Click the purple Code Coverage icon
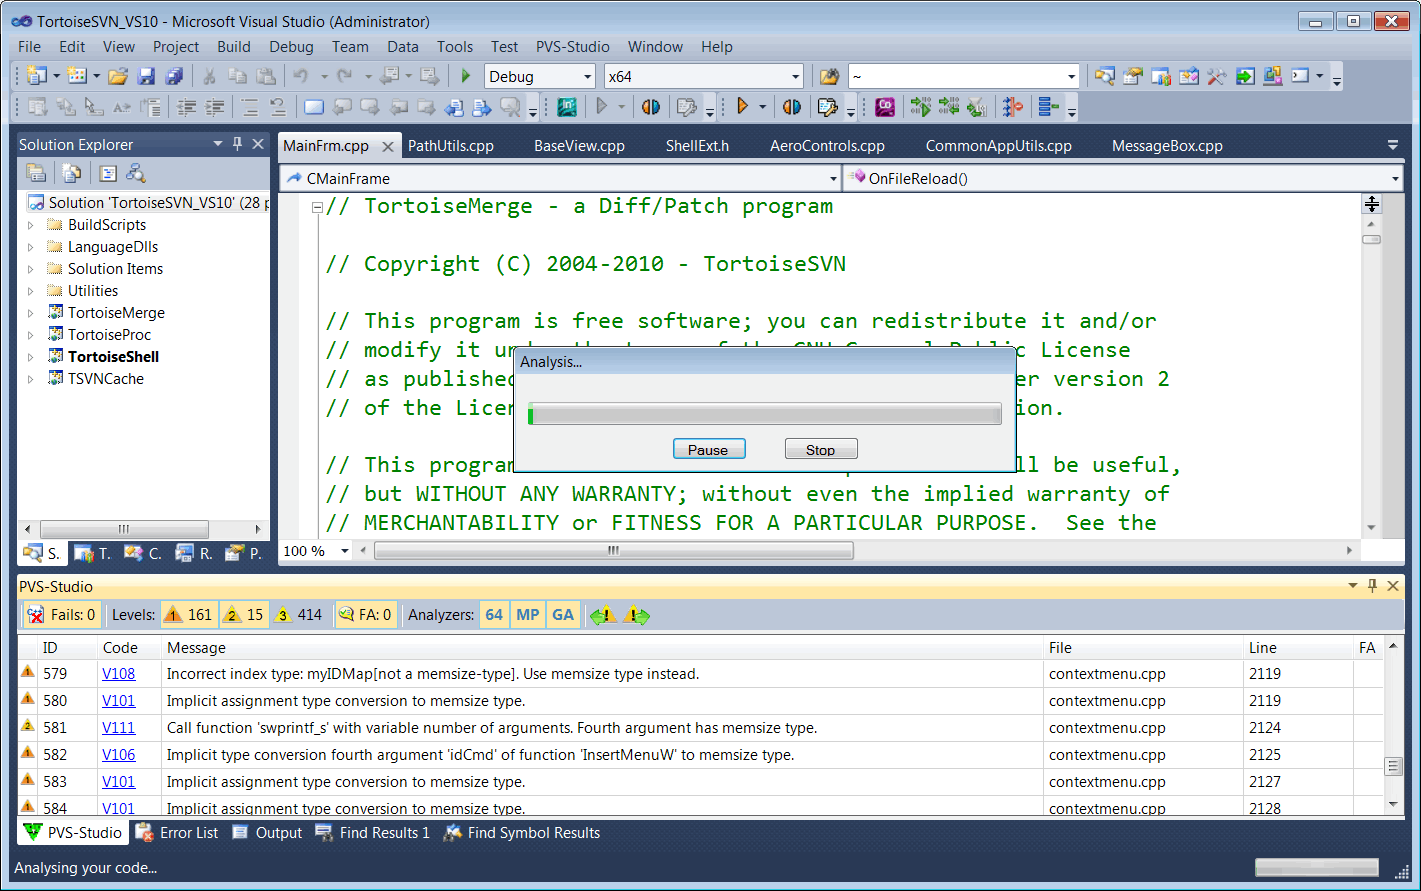This screenshot has width=1421, height=891. coord(885,107)
